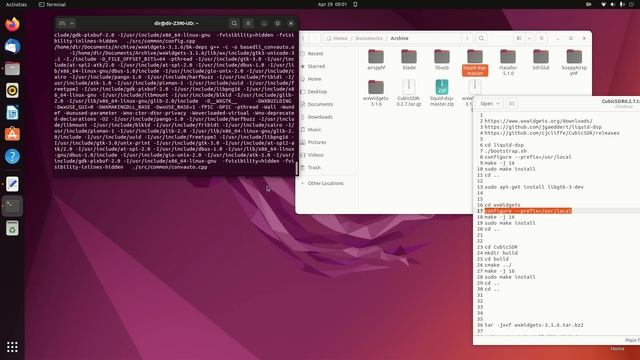Viewport: 640px width, 360px height.
Task: Click the new document icon in the text editor
Action: coord(511,104)
